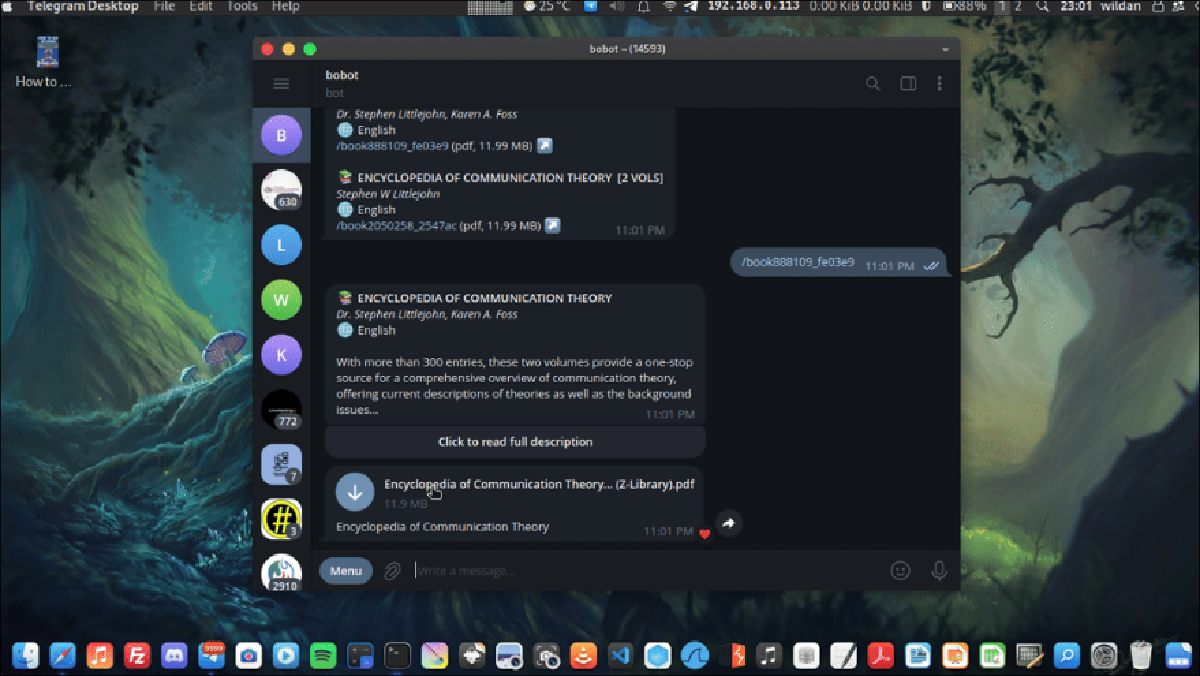Click the bobot chat title header
This screenshot has height=676, width=1200.
[x=342, y=75]
